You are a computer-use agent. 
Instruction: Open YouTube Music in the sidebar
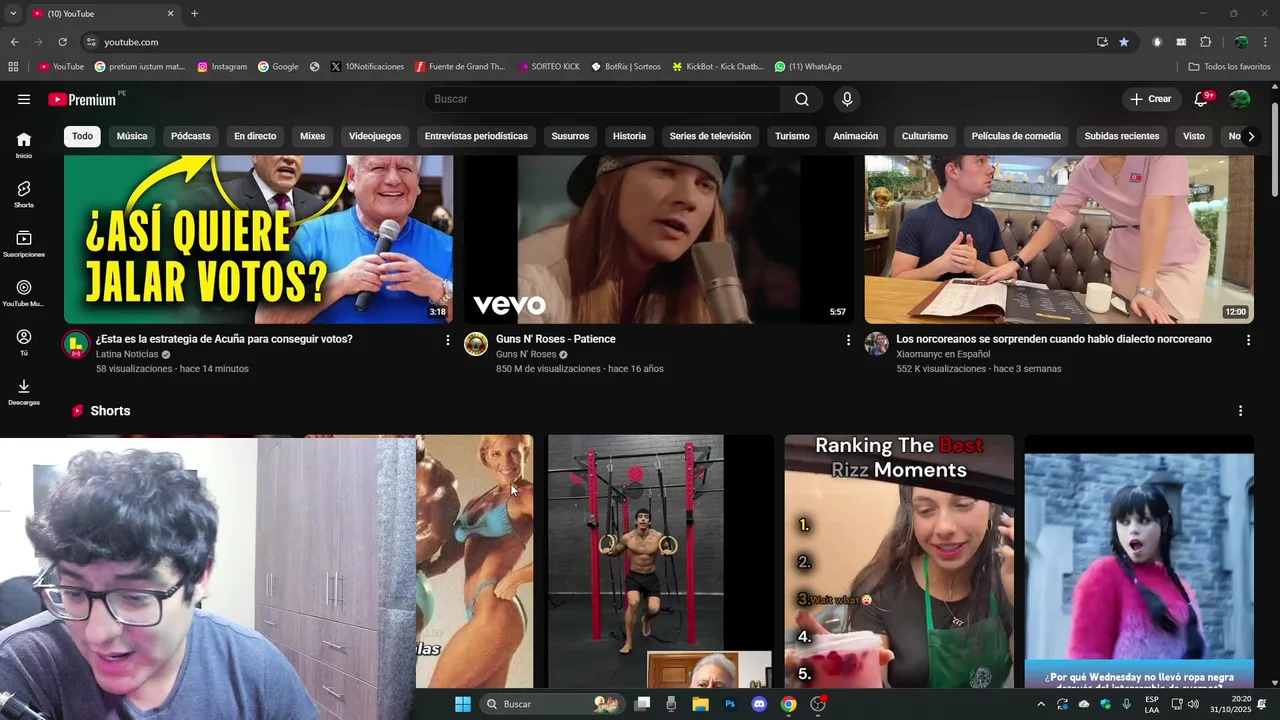24,293
